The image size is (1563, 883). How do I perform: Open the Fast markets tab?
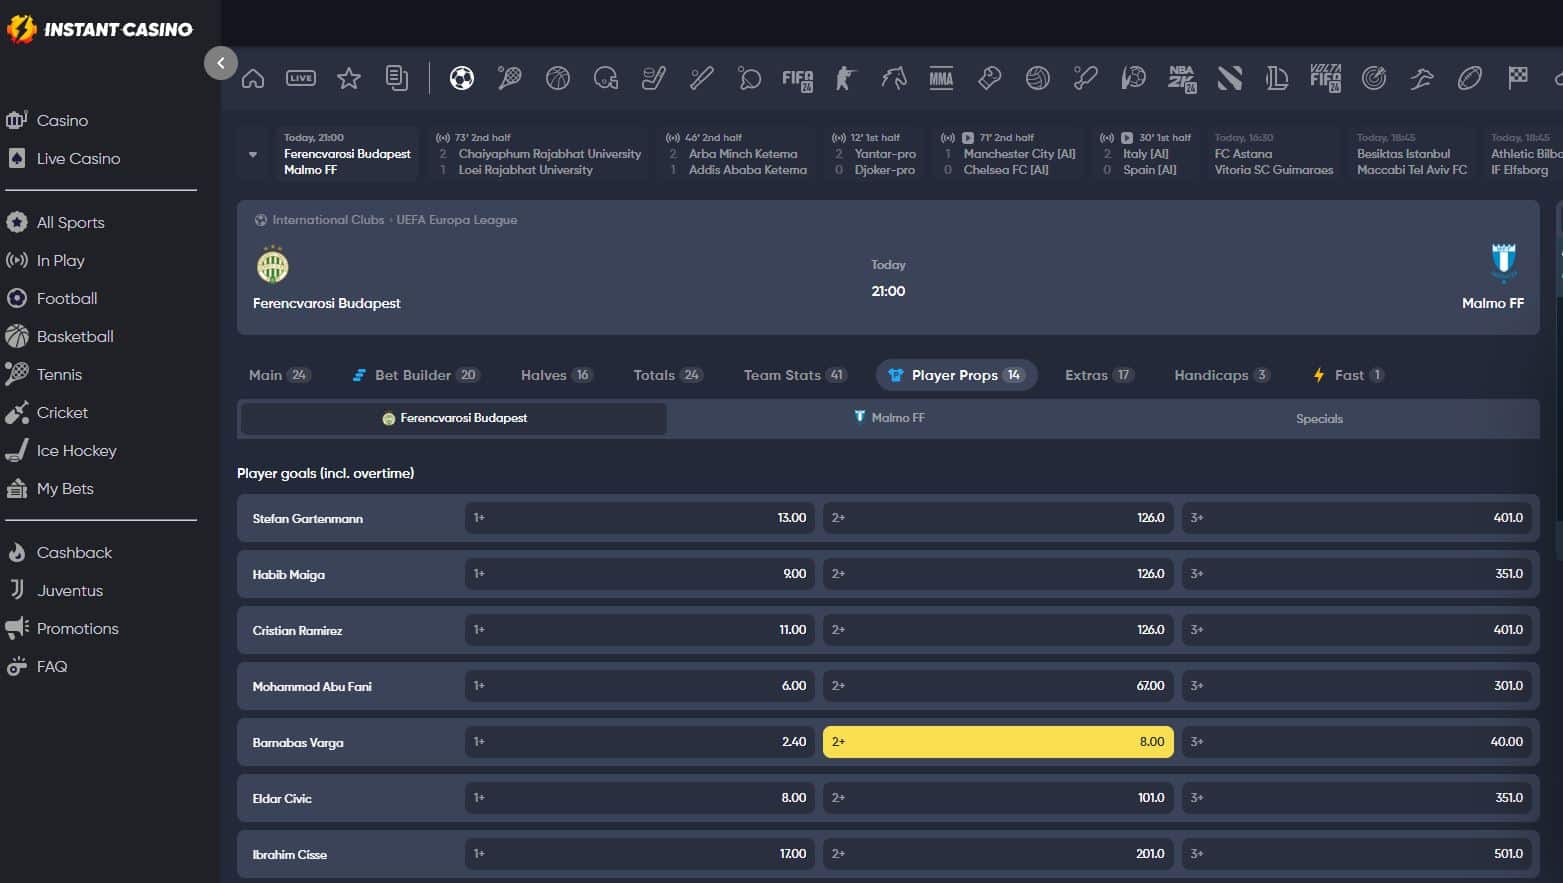[x=1348, y=375]
